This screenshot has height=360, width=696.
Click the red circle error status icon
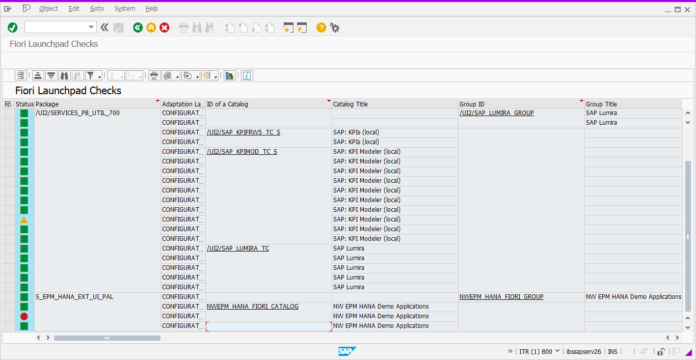[x=24, y=316]
